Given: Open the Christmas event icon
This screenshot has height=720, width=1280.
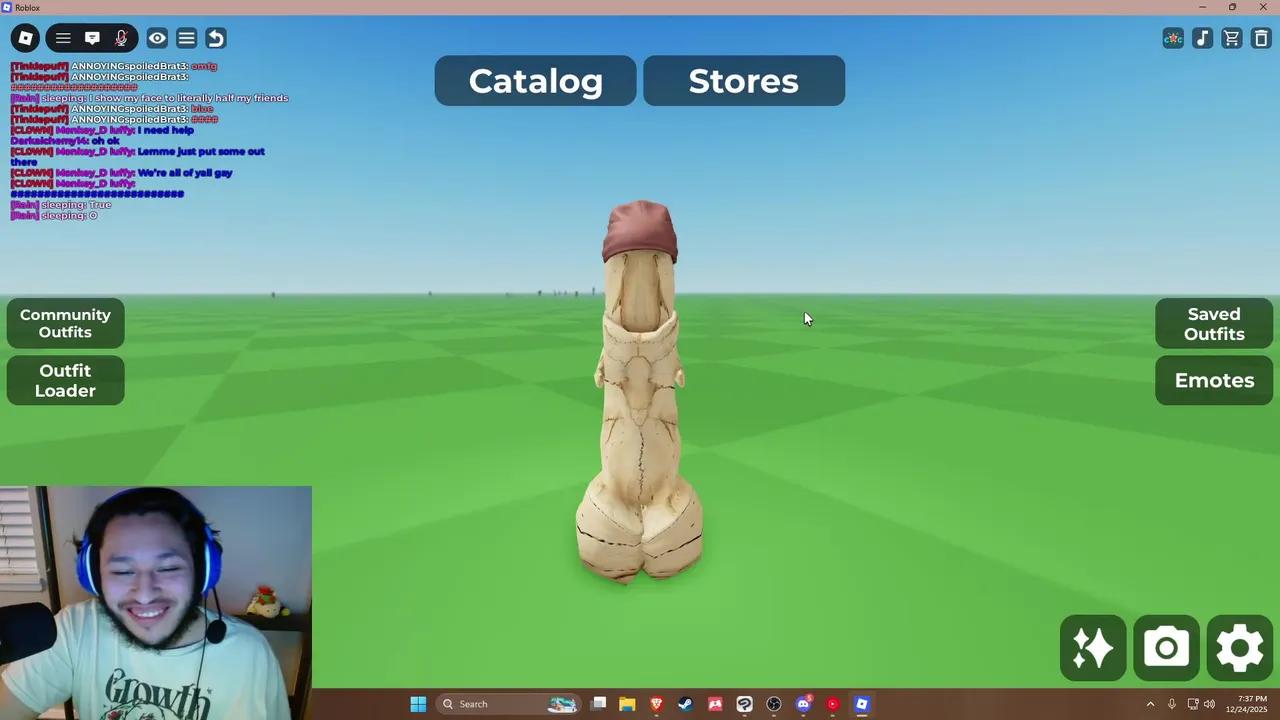Looking at the screenshot, I should click(1173, 38).
